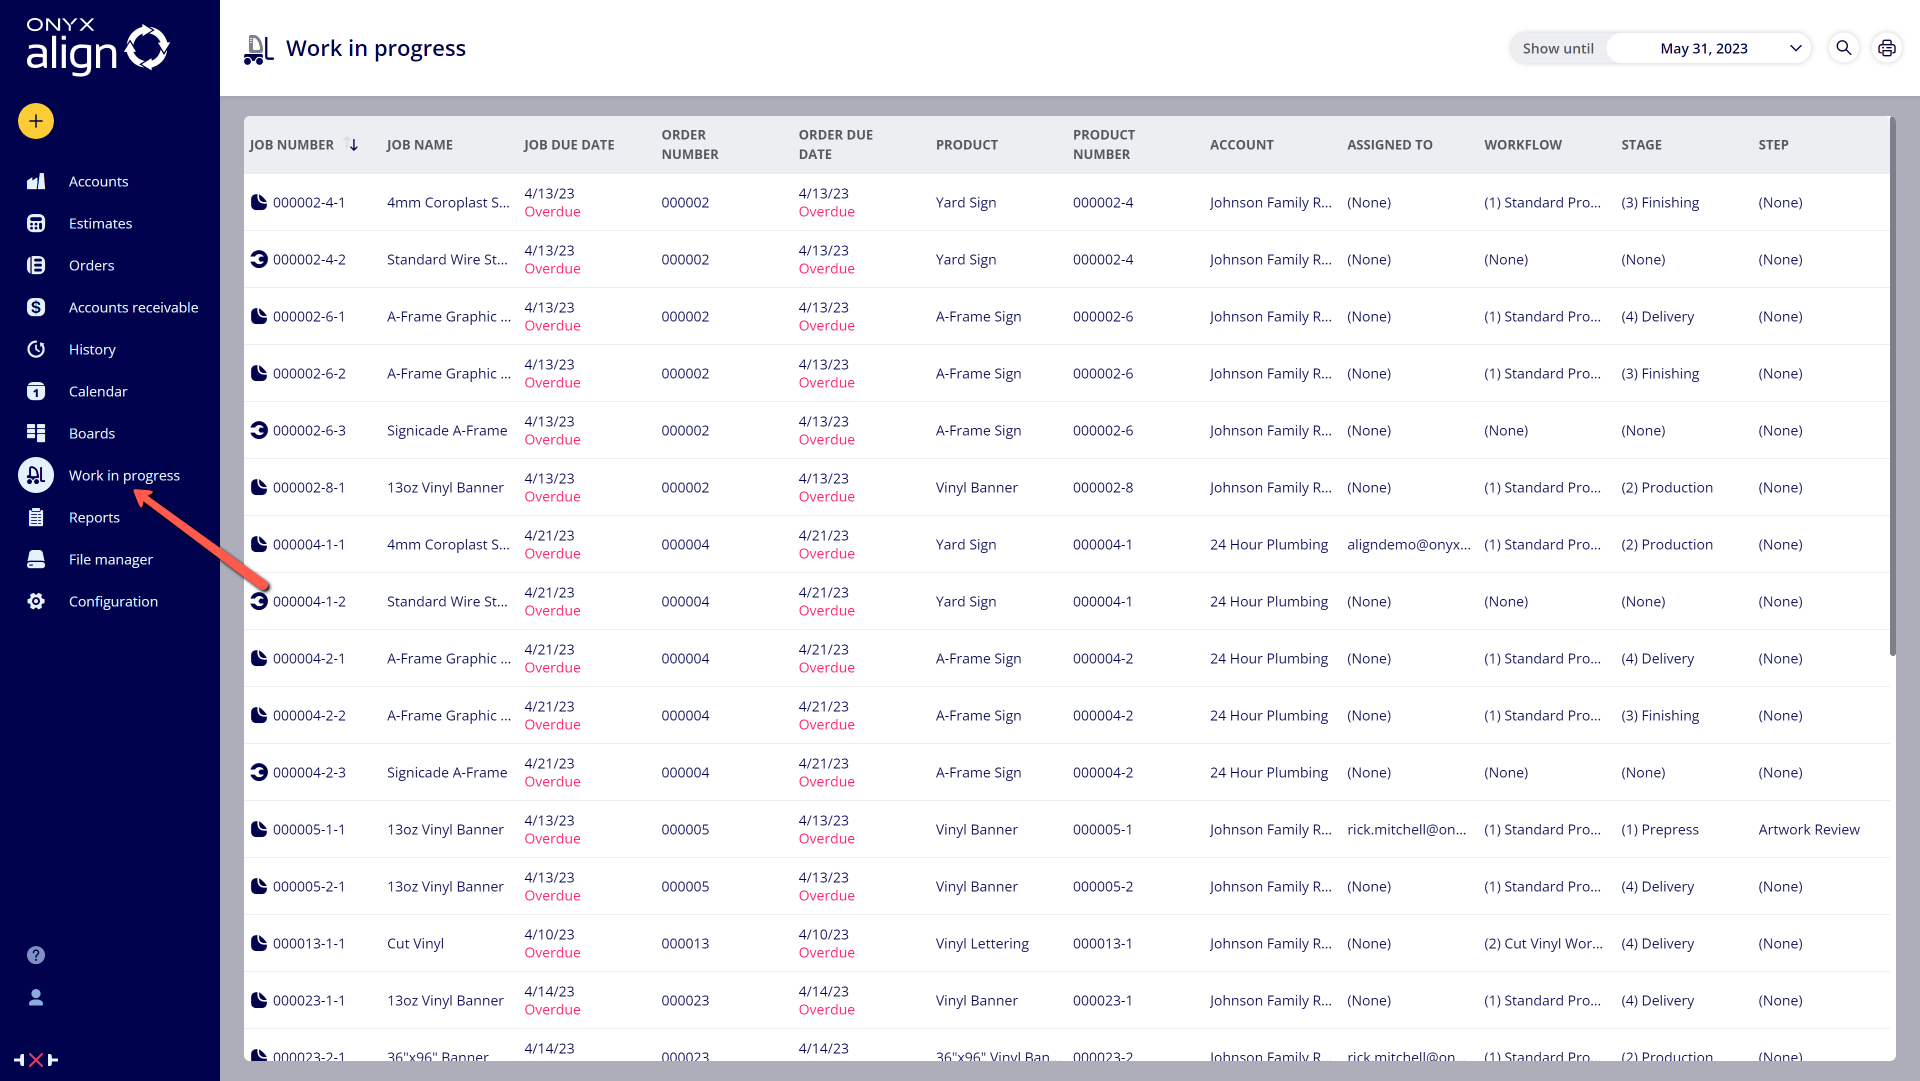Go to Boards menu item
1920x1081 pixels.
(92, 433)
